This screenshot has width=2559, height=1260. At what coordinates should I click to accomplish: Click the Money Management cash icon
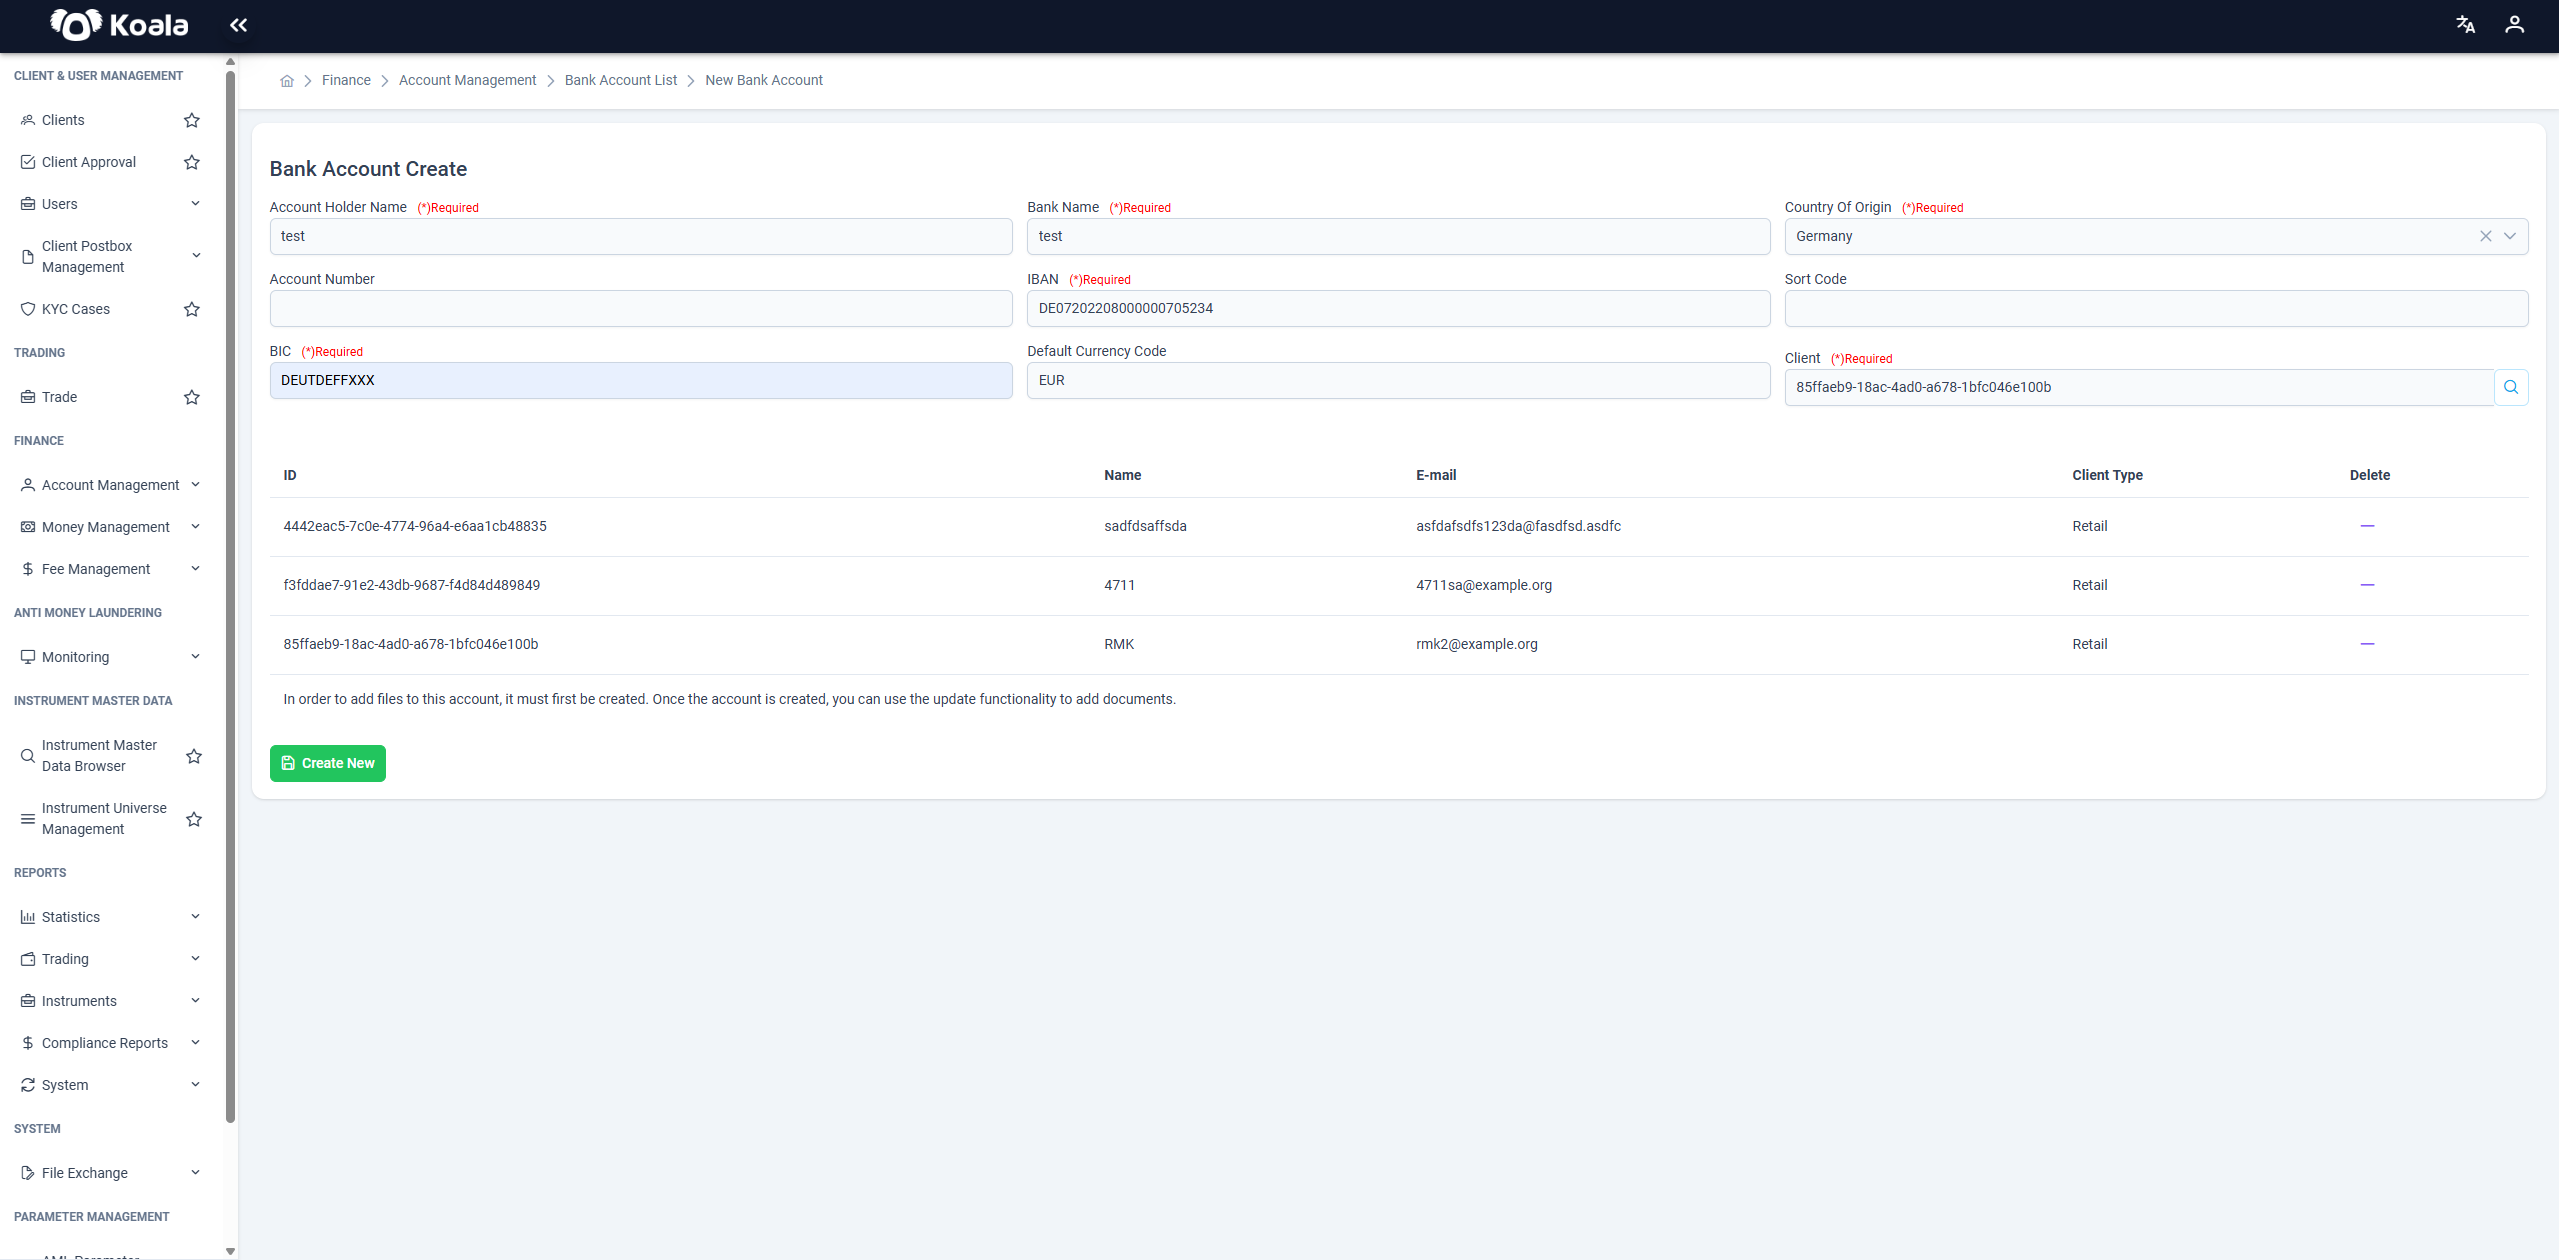[x=28, y=527]
